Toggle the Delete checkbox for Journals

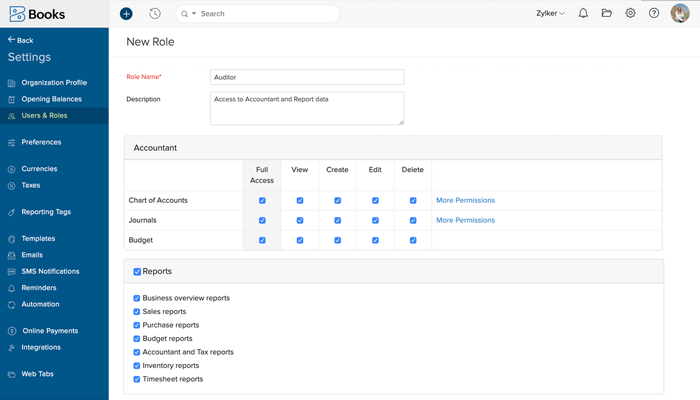click(x=413, y=220)
